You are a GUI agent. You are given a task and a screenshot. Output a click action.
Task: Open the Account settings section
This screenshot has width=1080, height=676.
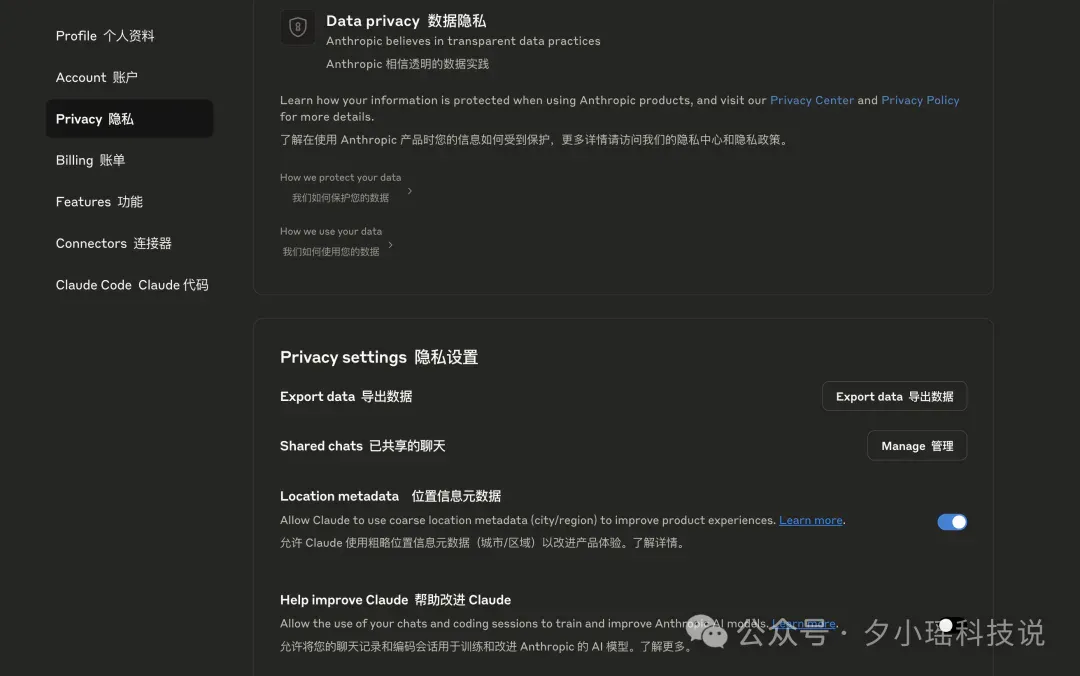[x=96, y=77]
